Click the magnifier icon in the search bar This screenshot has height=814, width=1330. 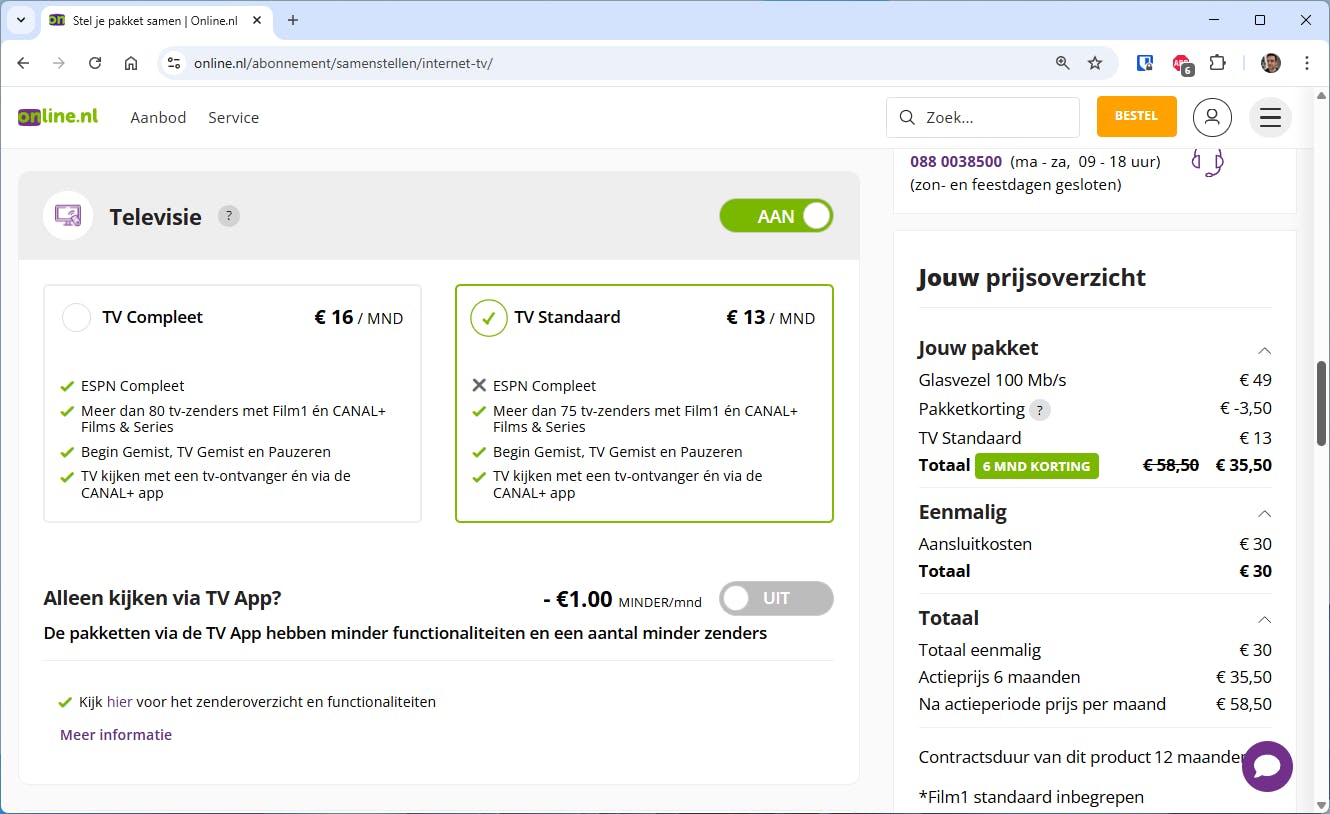(x=905, y=117)
